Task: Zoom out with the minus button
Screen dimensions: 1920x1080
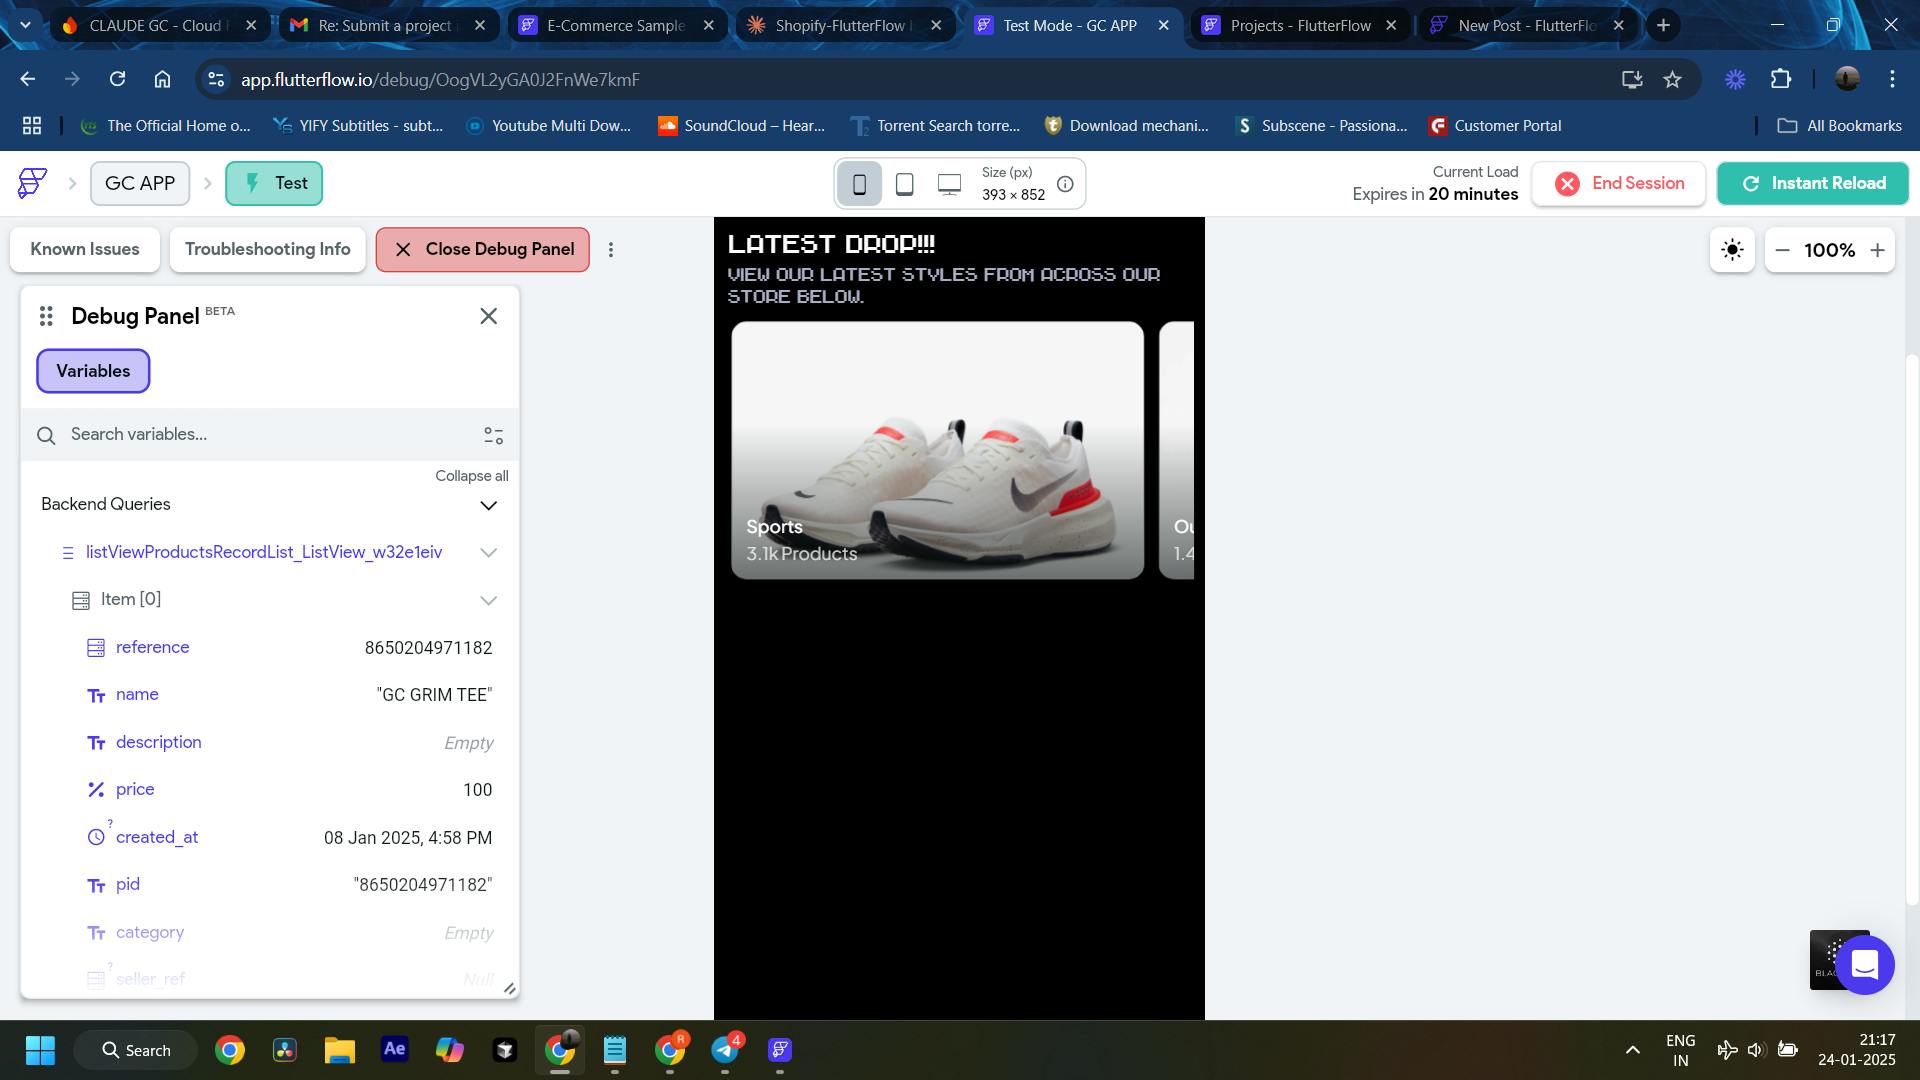Action: (1782, 250)
